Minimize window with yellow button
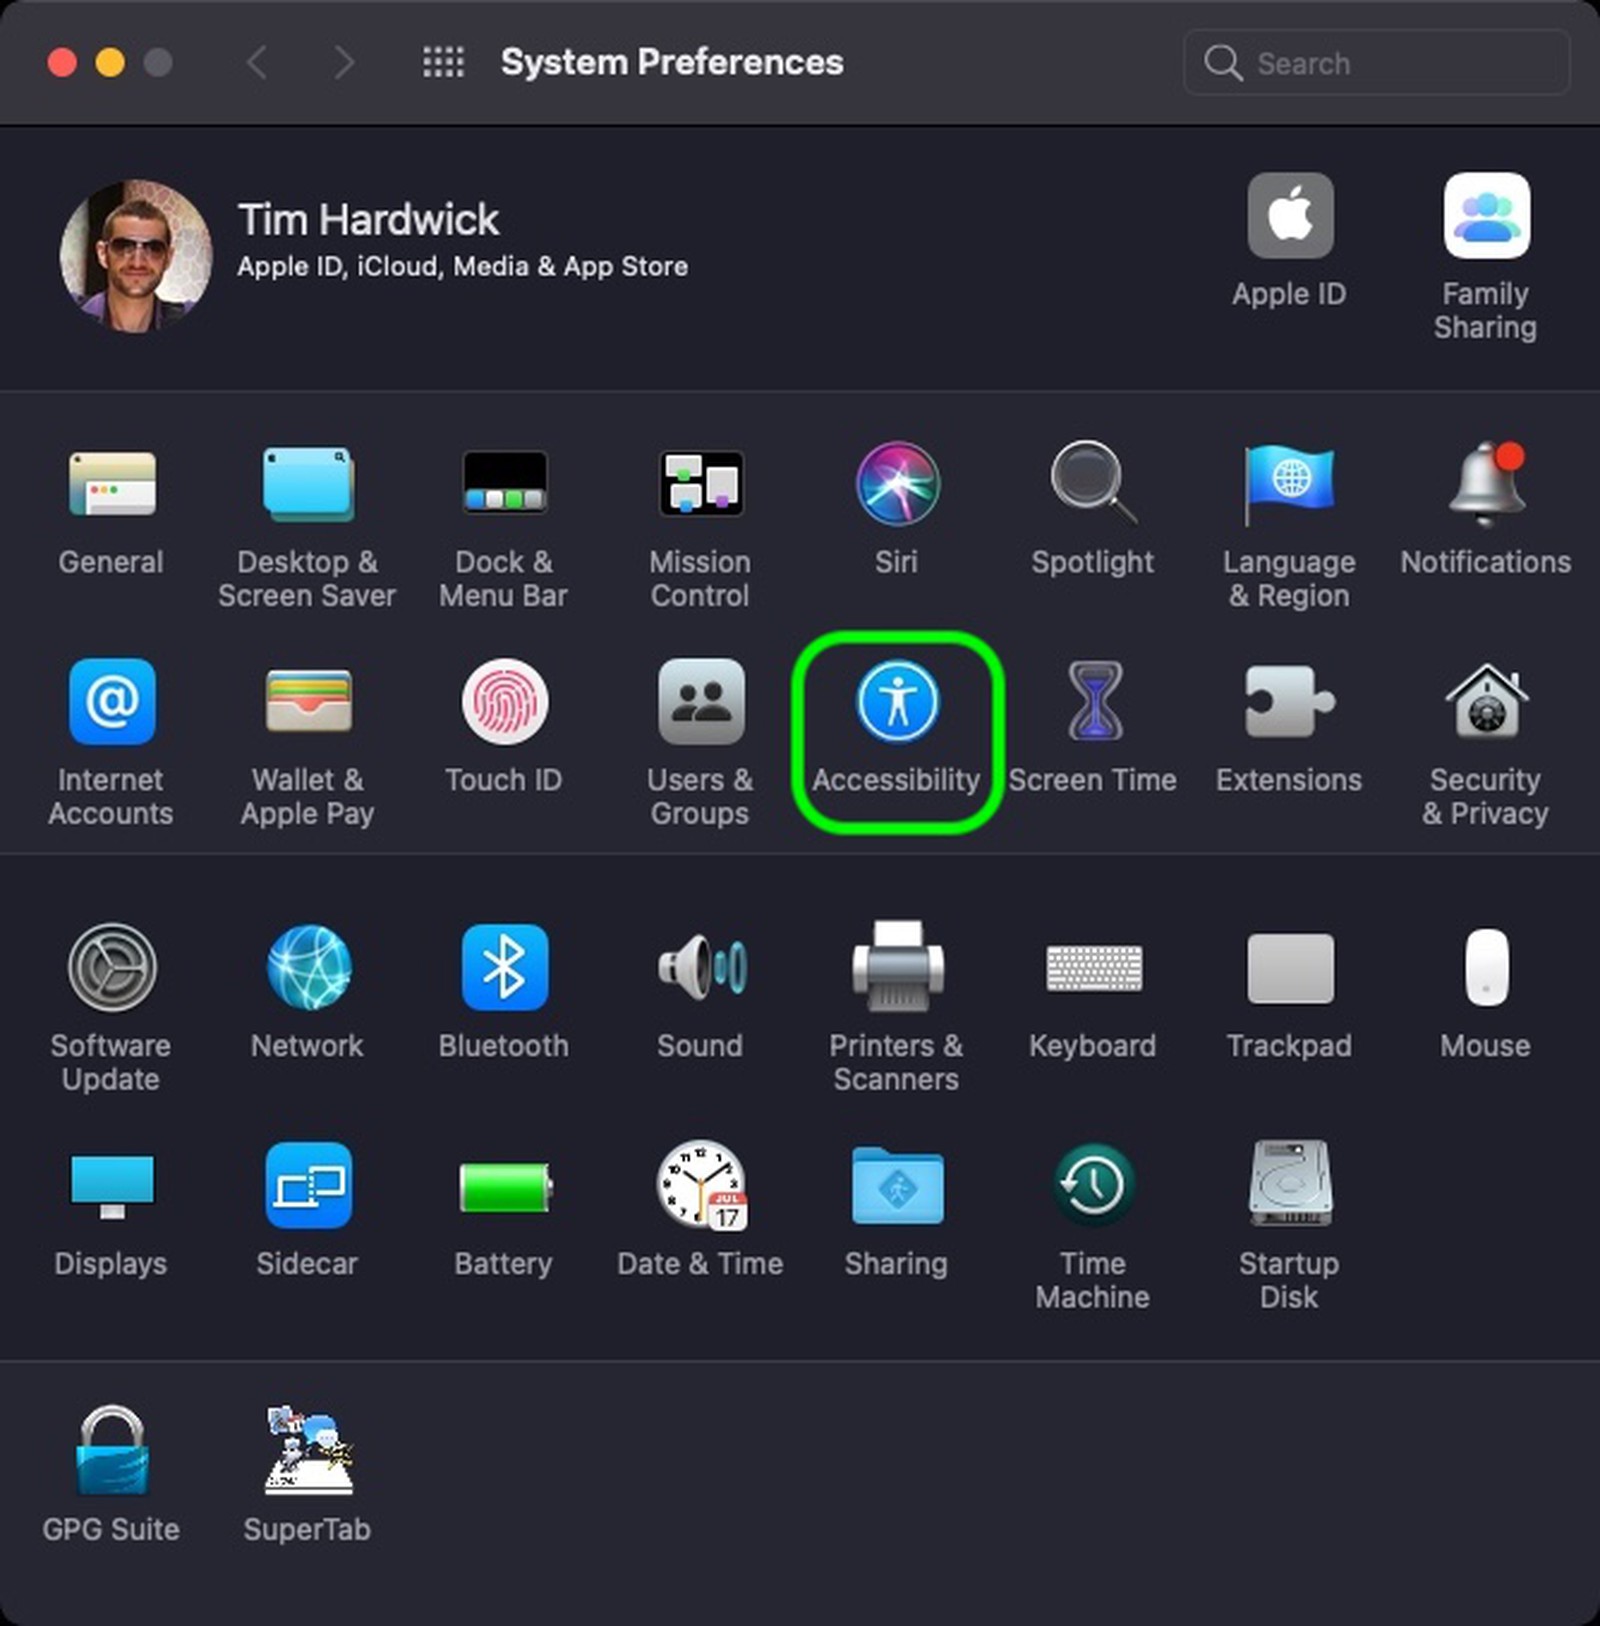 pos(110,62)
